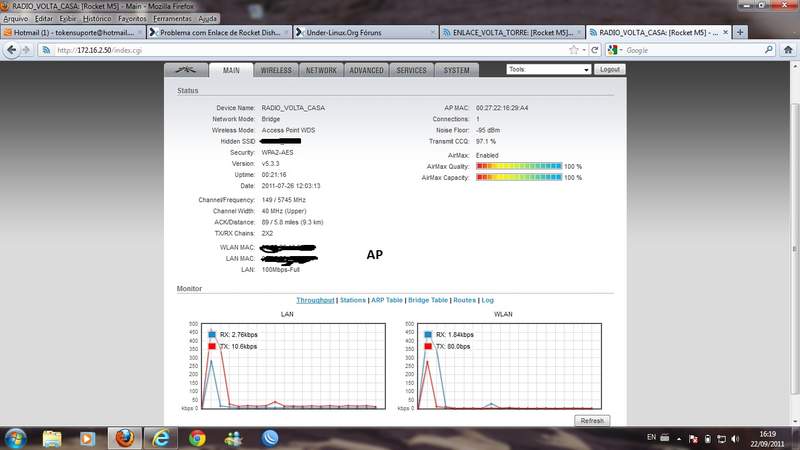Open the Arquivo menu
Viewport: 800px width, 450px height.
pyautogui.click(x=16, y=18)
